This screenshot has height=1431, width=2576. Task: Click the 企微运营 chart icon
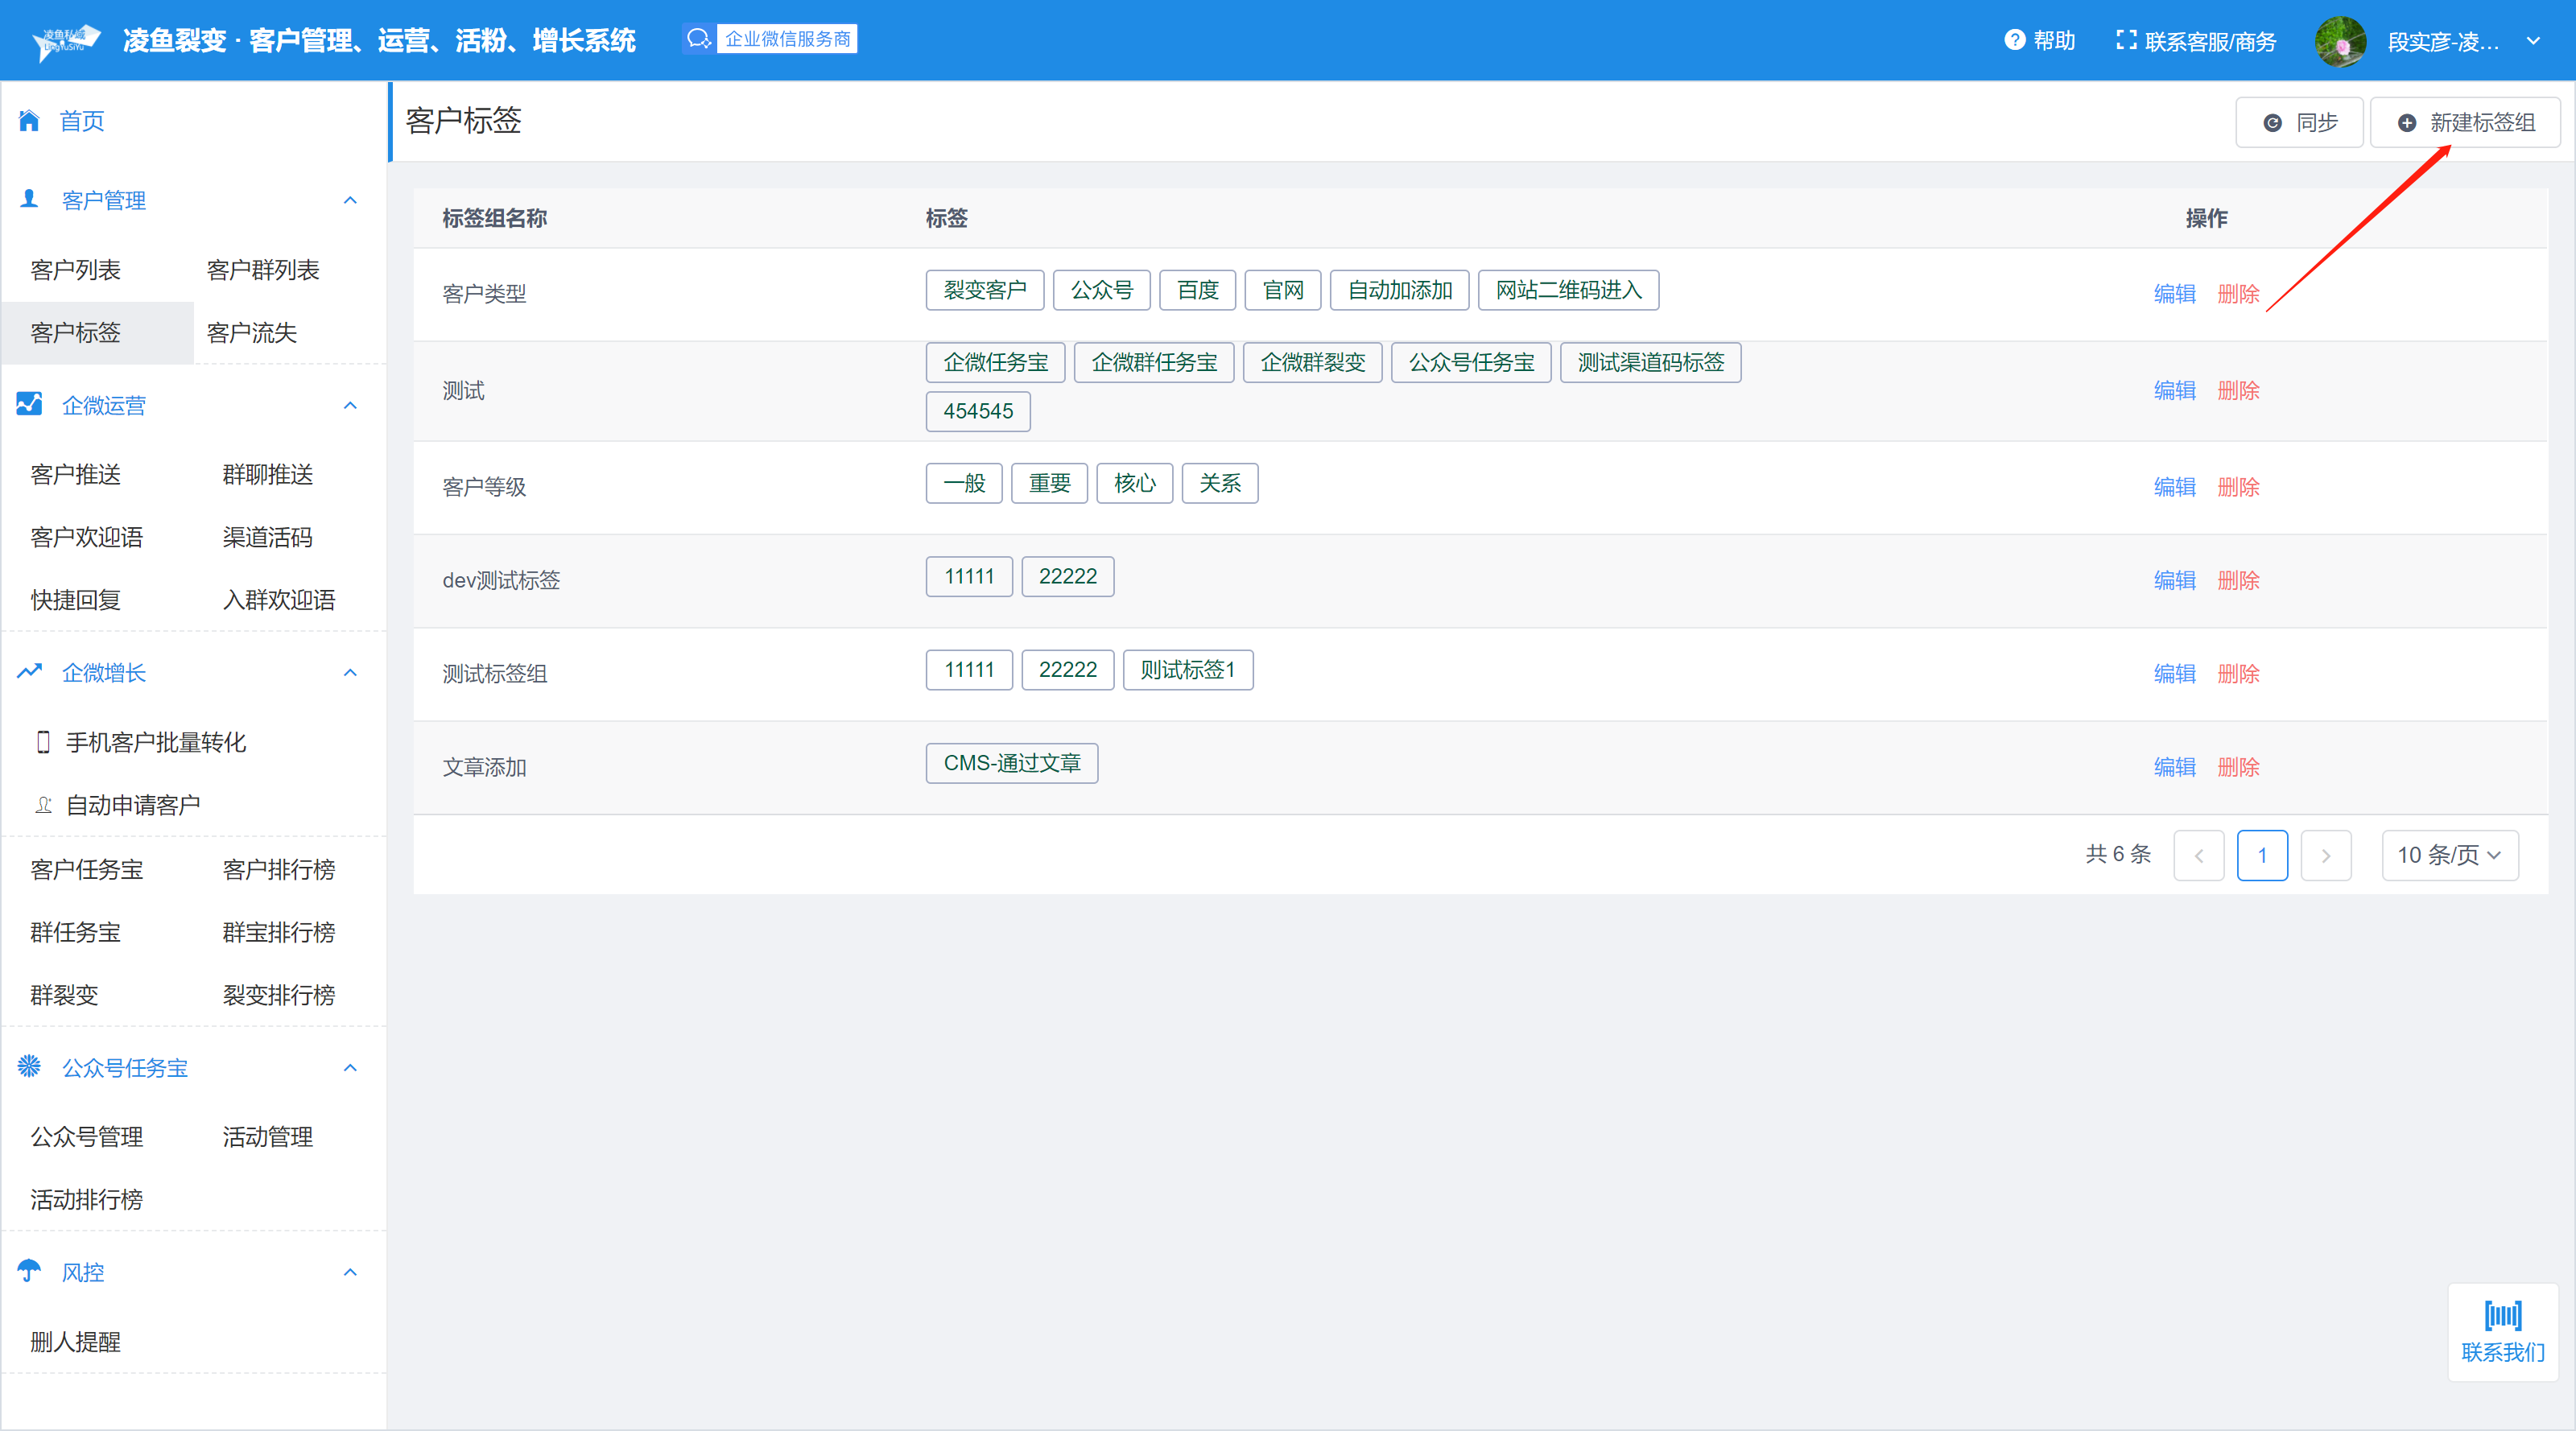(x=29, y=404)
